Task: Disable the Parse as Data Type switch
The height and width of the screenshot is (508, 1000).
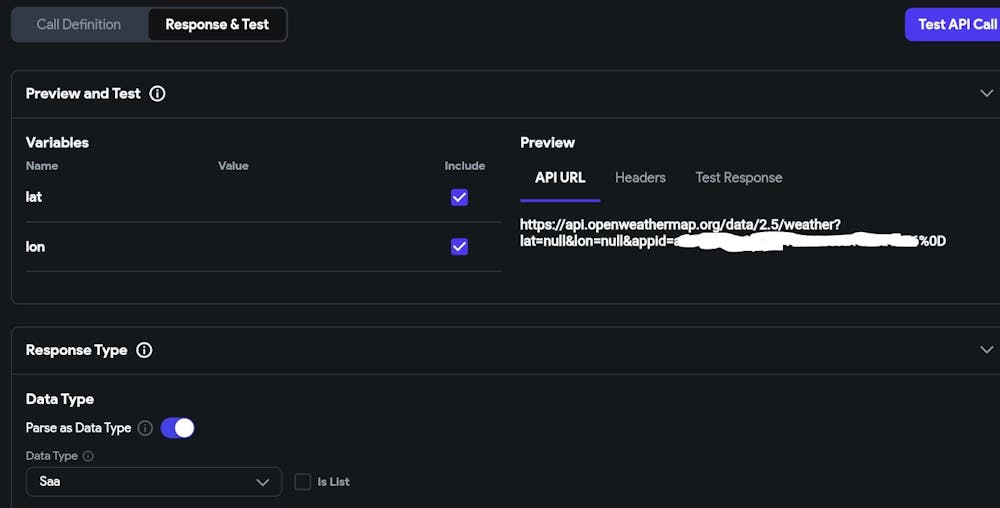Action: click(x=178, y=428)
